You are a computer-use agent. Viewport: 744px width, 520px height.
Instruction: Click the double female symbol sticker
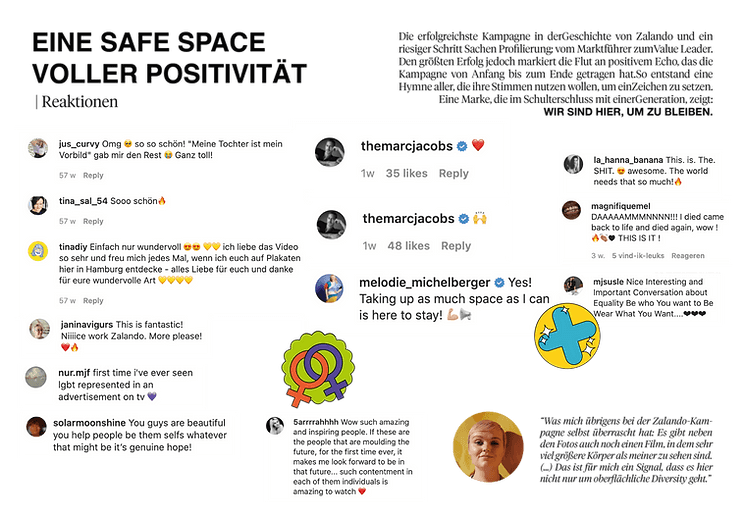318,370
